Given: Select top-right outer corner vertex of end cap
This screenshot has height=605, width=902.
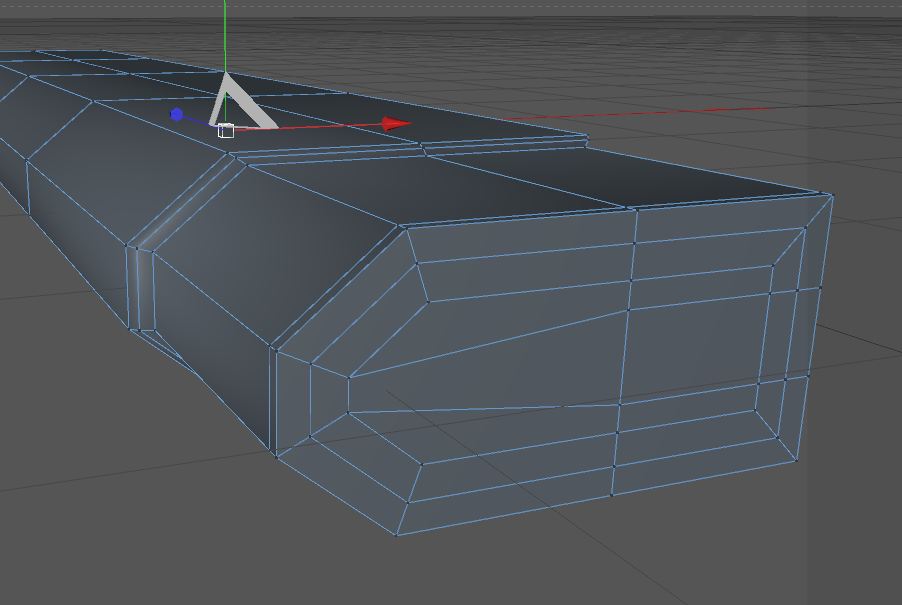Looking at the screenshot, I should click(x=831, y=197).
